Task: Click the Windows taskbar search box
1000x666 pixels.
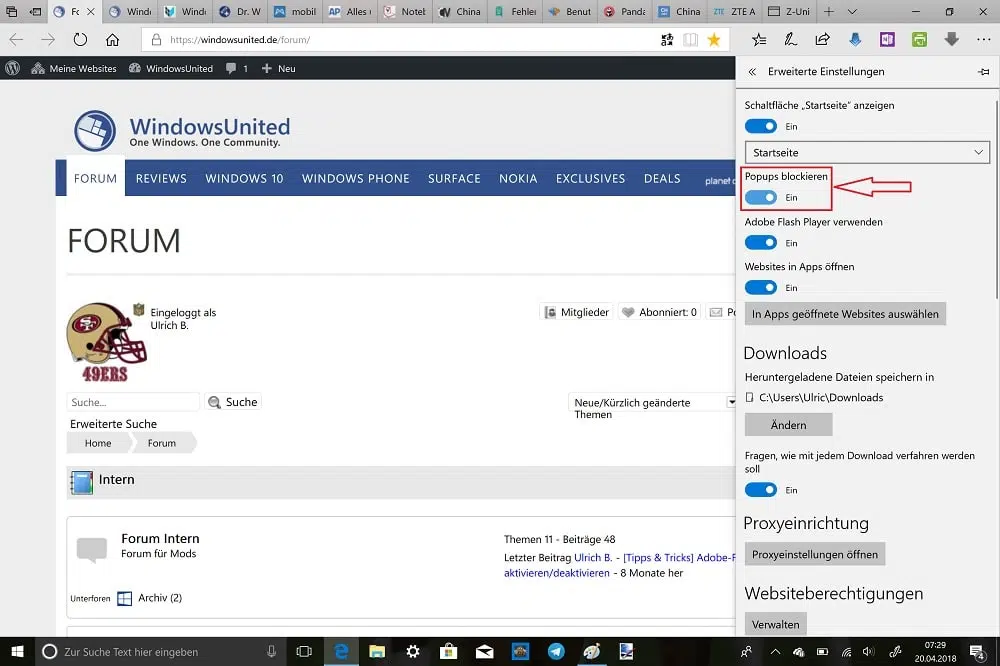Action: tap(161, 651)
